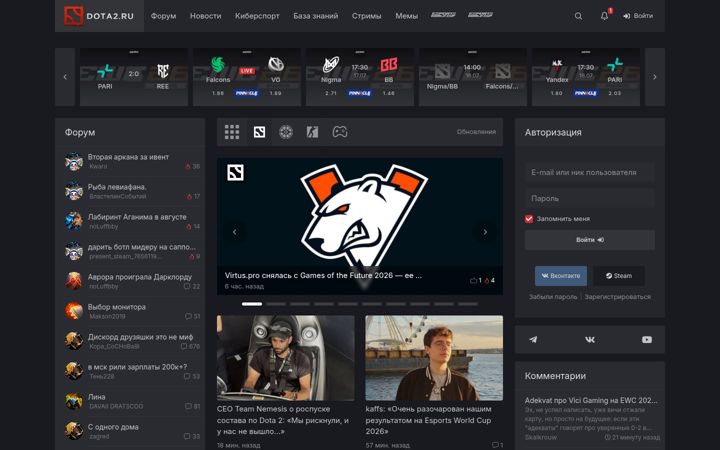Click the Pinnacle badge under Yandex vs PARI
This screenshot has height=450, width=720.
tap(585, 93)
